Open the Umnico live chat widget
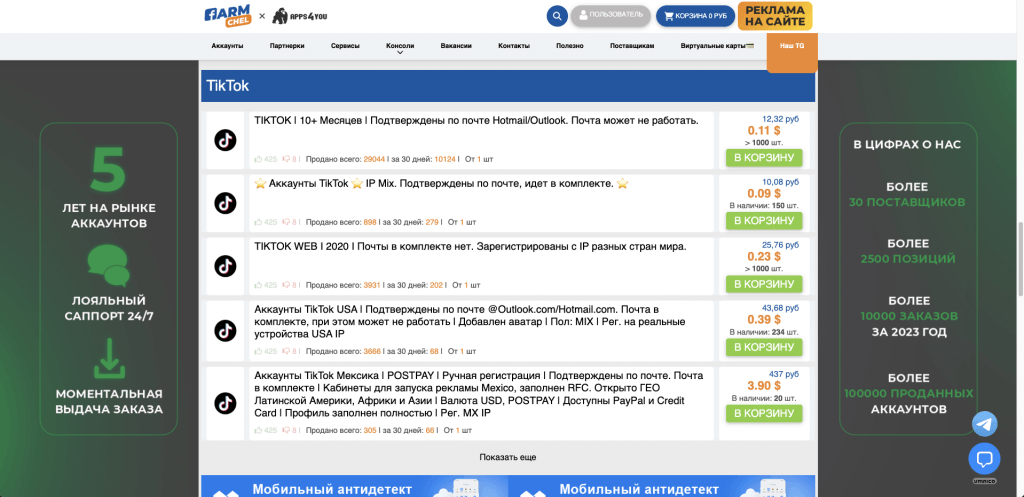 coord(984,459)
